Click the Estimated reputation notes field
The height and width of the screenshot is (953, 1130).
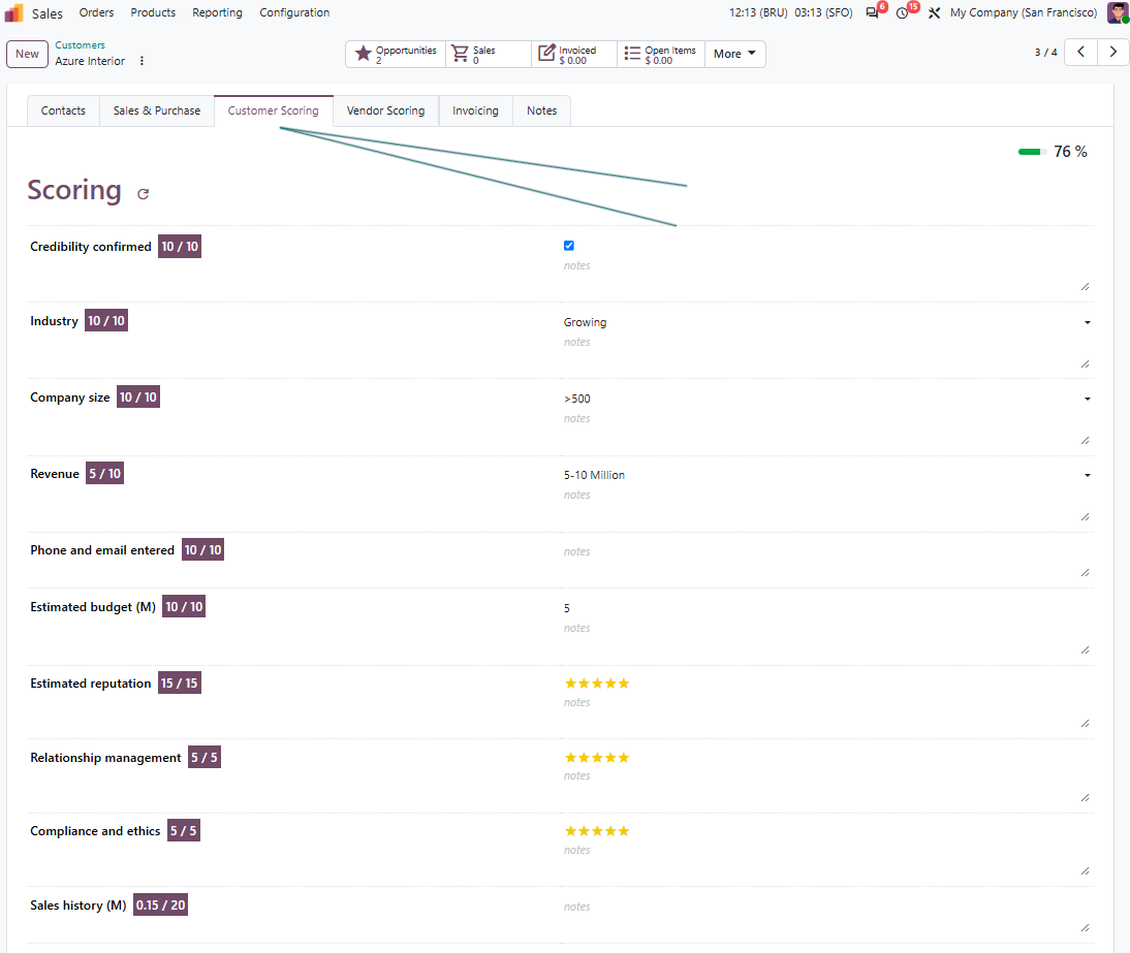click(827, 712)
